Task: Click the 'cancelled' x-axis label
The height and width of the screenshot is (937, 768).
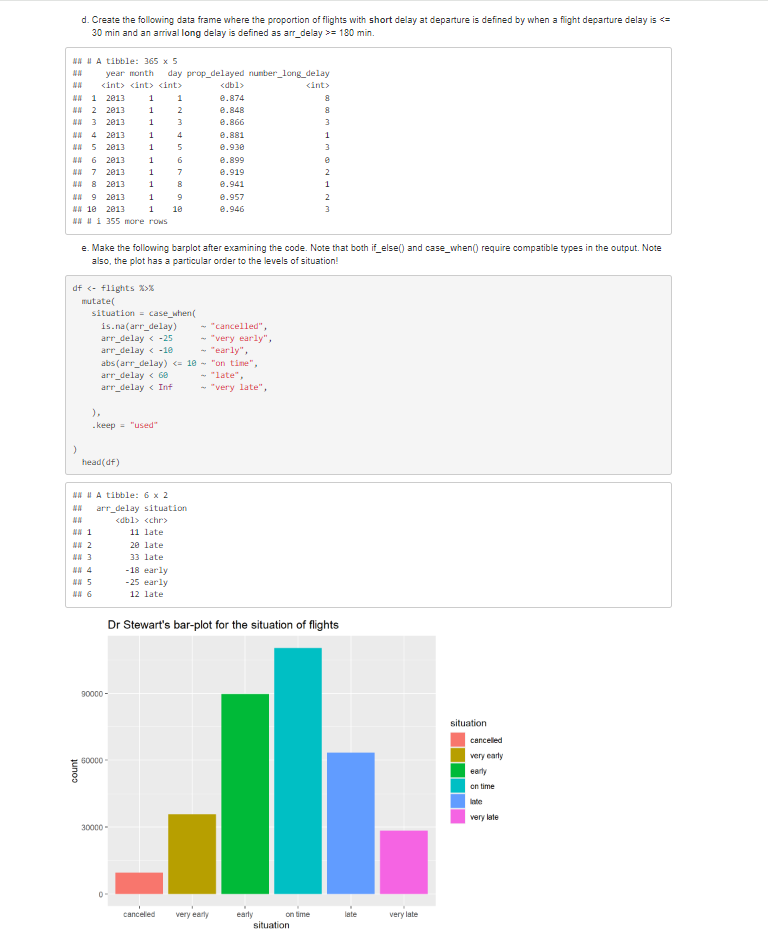Action: 139,914
